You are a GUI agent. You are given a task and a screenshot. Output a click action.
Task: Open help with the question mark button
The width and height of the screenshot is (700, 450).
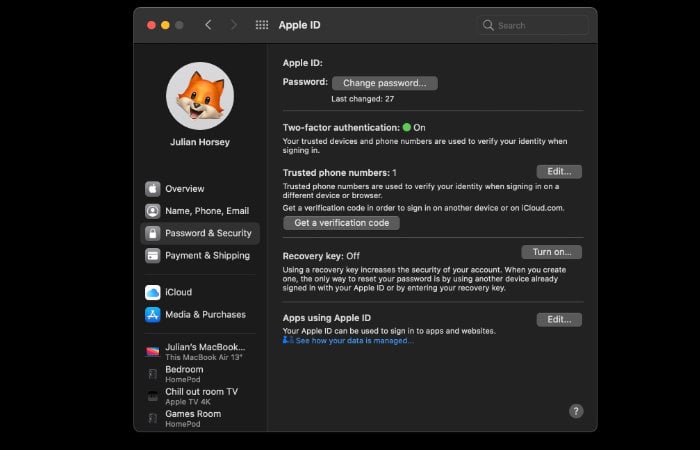point(576,411)
